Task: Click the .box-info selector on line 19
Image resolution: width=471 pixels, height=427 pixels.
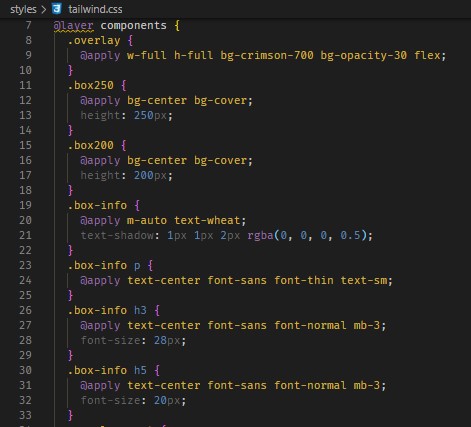Action: tap(97, 205)
